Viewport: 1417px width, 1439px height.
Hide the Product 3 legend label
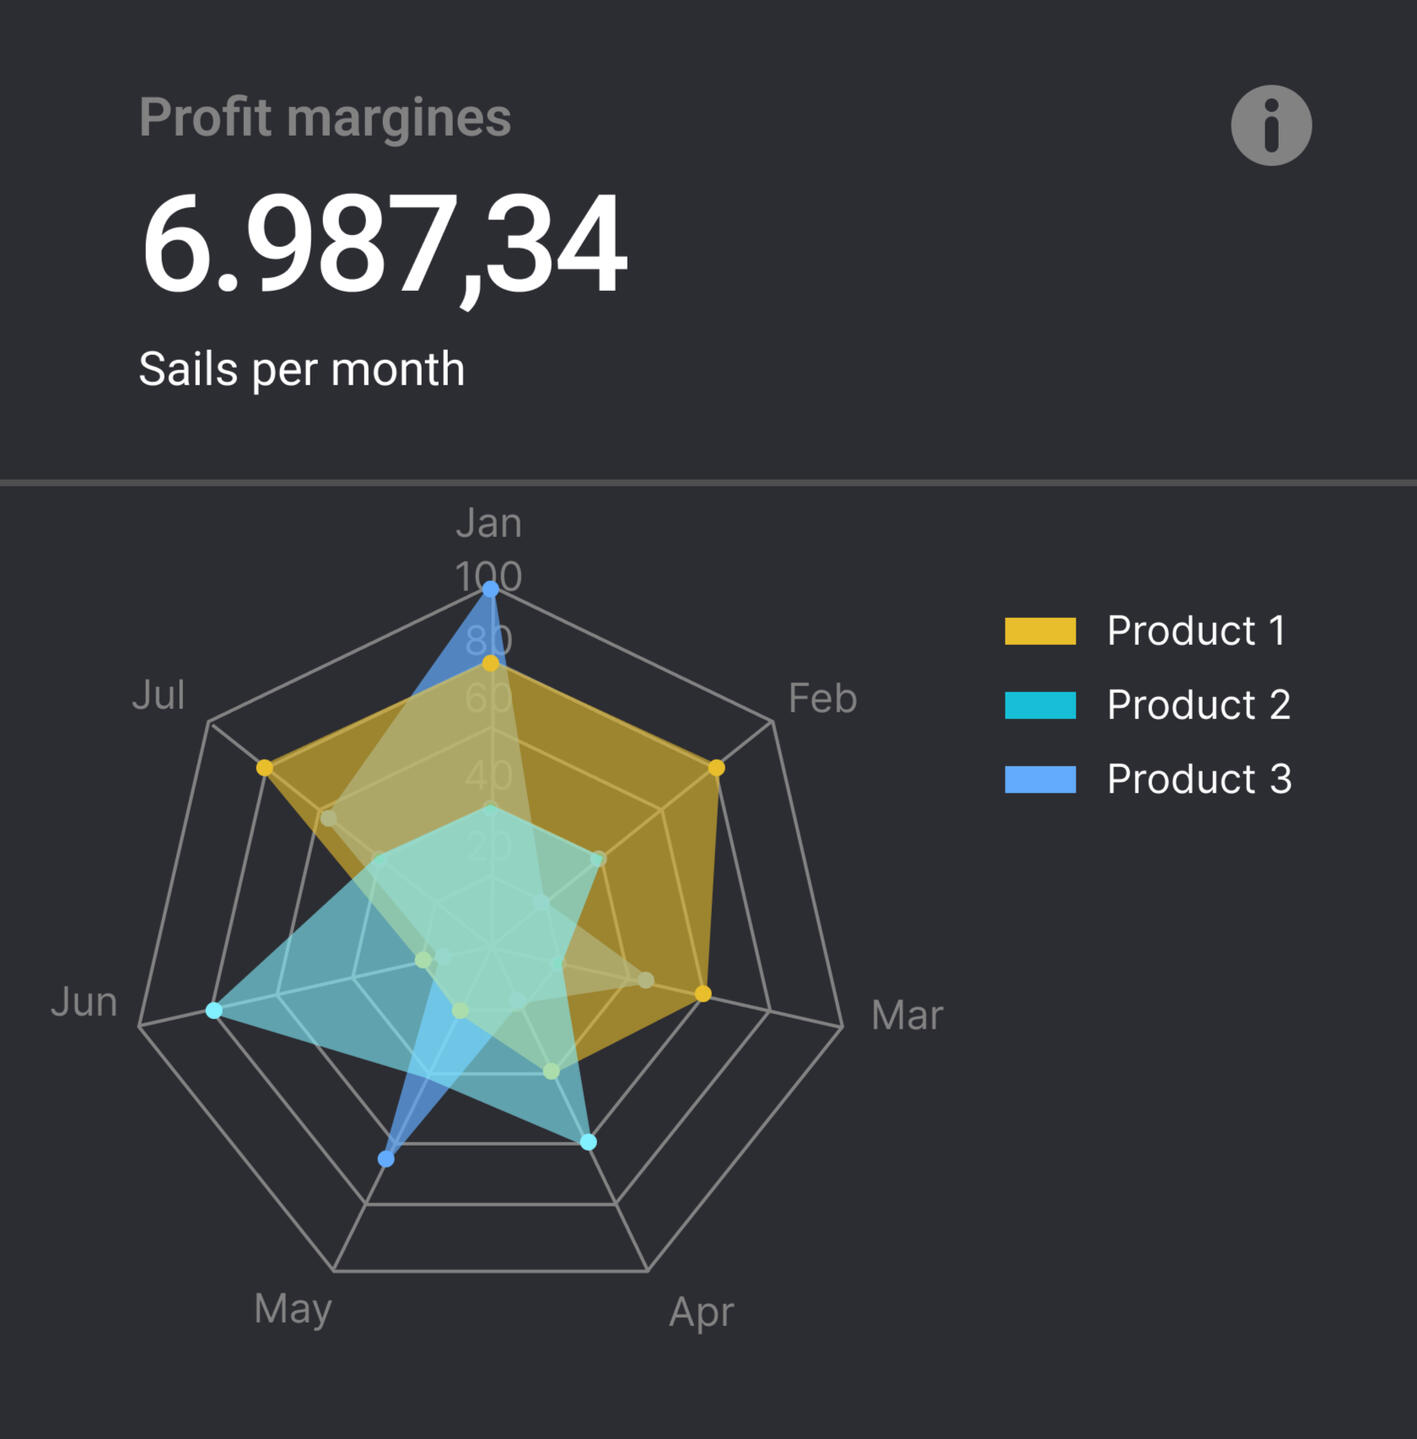coord(1199,779)
